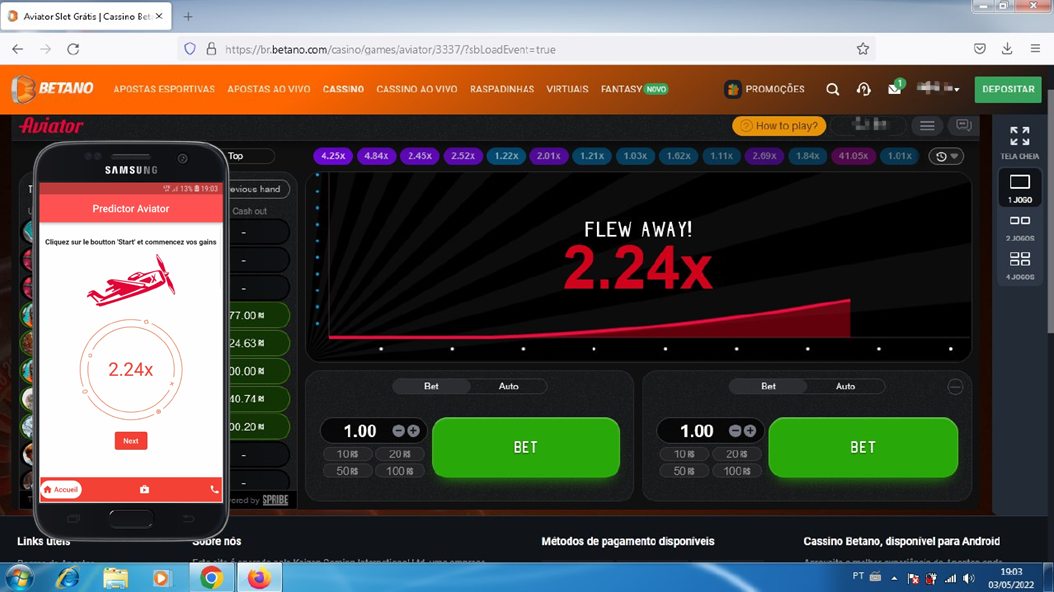Click the left green BET button
This screenshot has width=1054, height=592.
pos(525,447)
